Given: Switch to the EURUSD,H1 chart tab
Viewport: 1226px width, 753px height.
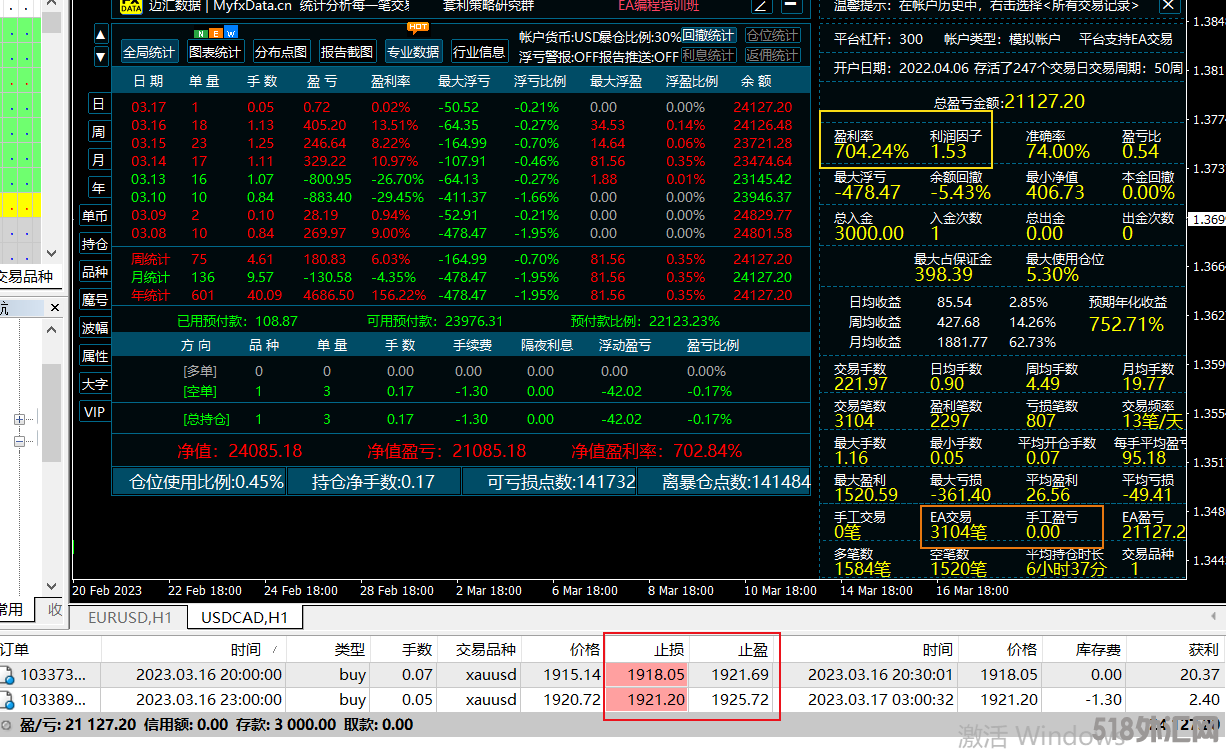Looking at the screenshot, I should (x=130, y=618).
